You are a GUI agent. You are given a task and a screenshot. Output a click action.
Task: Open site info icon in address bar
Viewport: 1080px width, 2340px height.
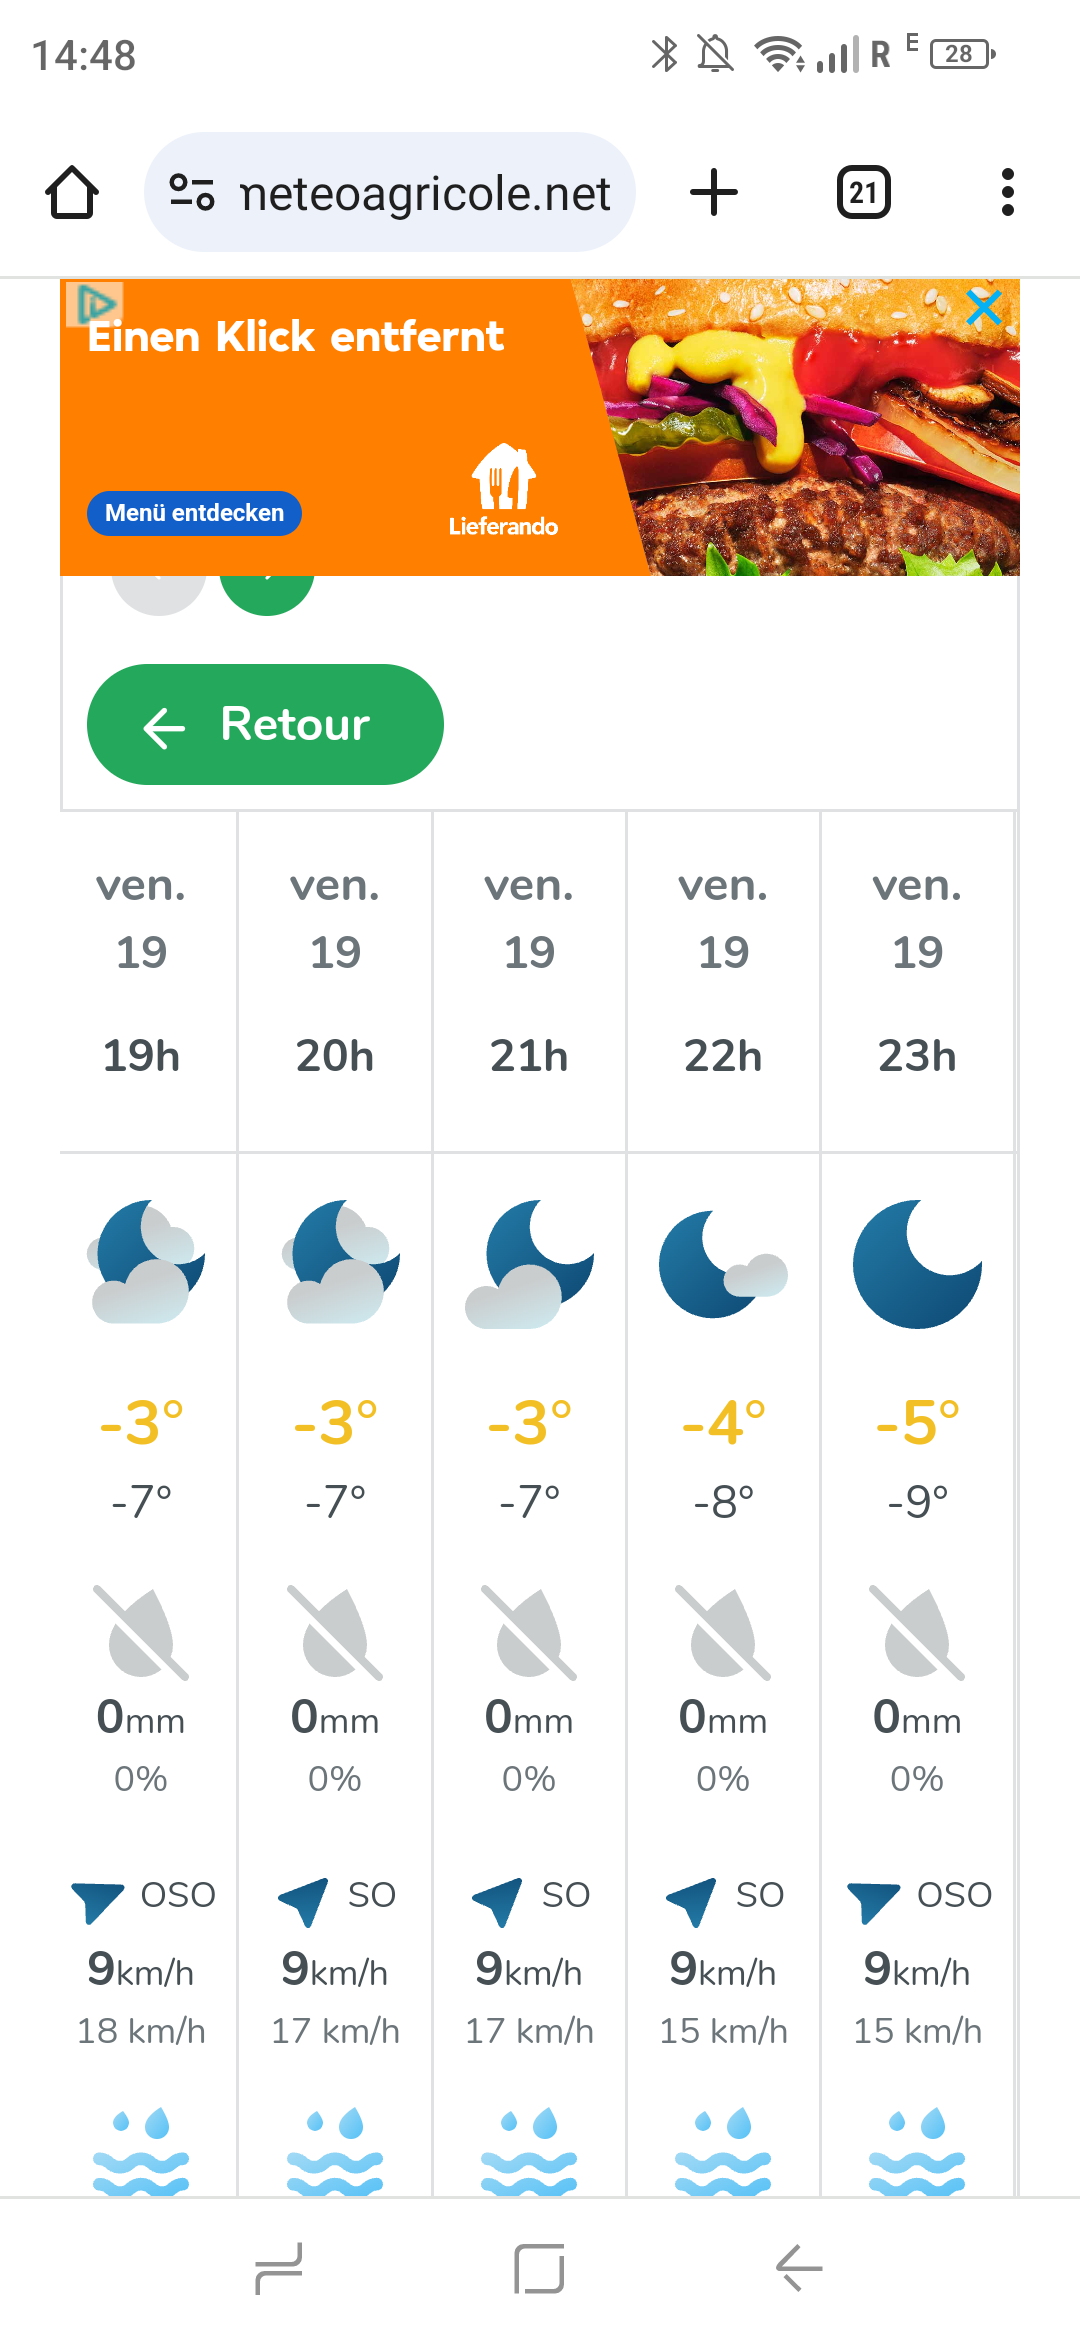192,192
